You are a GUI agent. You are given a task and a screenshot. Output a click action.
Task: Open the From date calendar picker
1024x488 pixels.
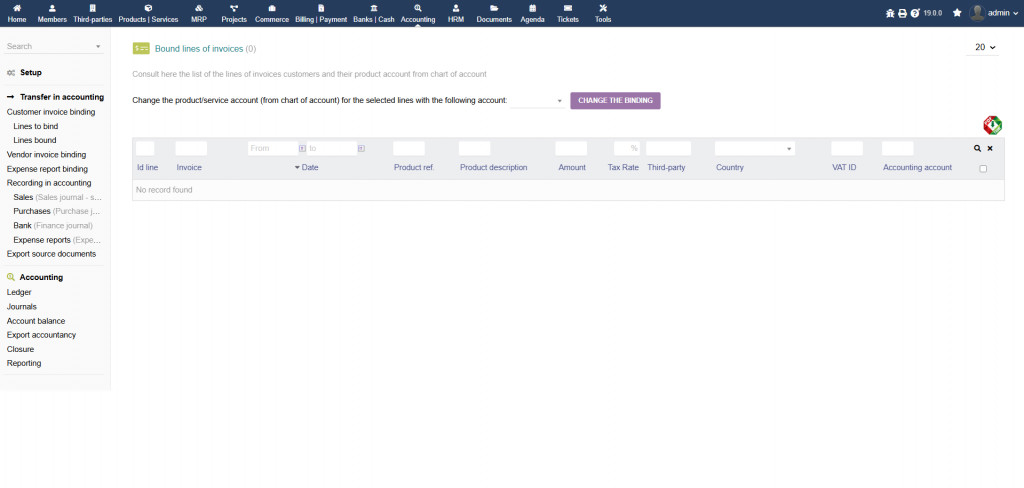coord(302,148)
